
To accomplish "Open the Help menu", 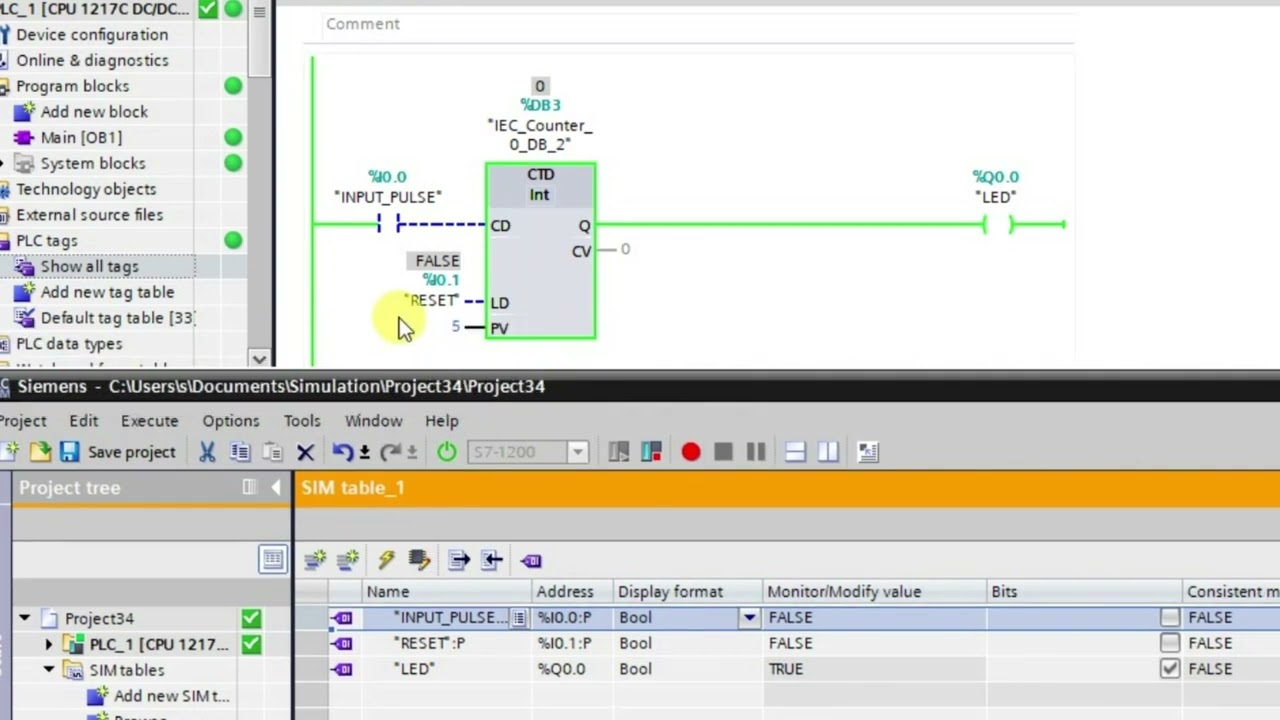I will pos(441,421).
